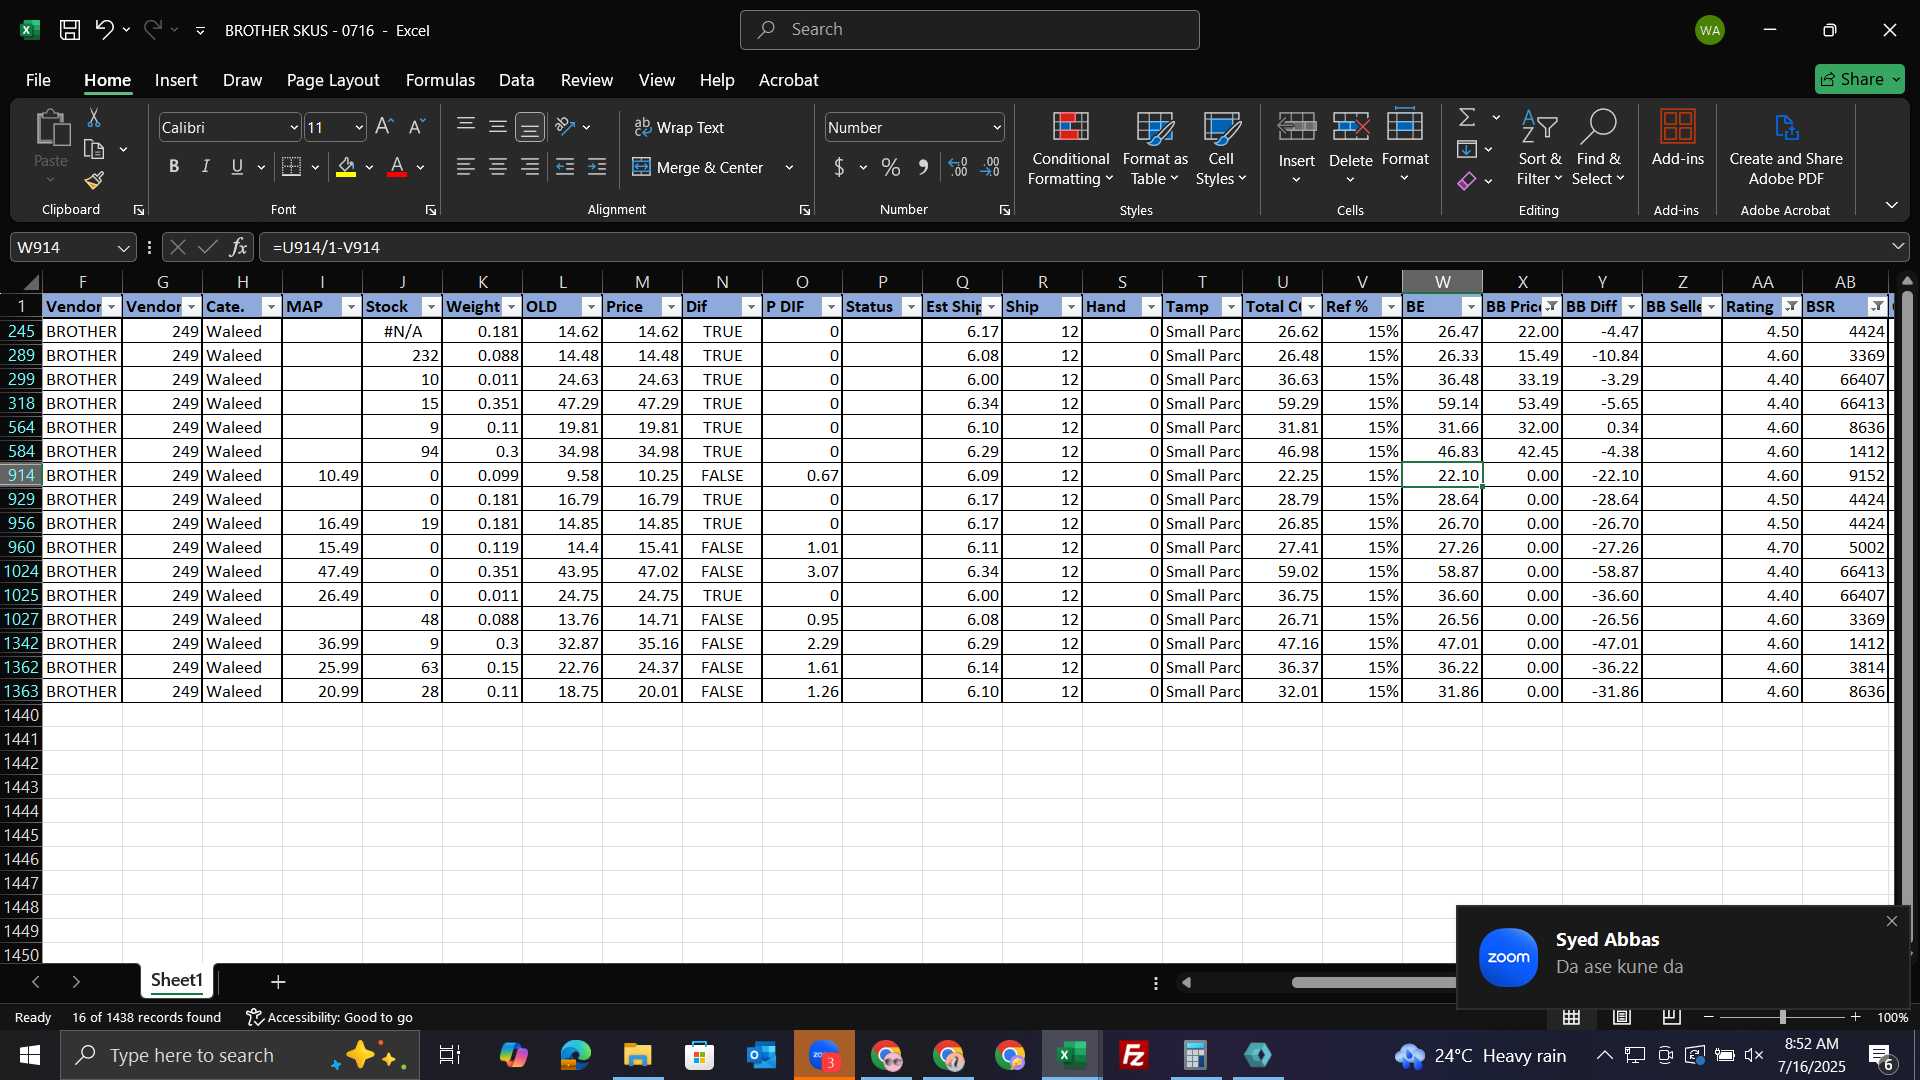This screenshot has width=1920, height=1080.
Task: Click the AutoSum sigma icon
Action: (x=1467, y=118)
